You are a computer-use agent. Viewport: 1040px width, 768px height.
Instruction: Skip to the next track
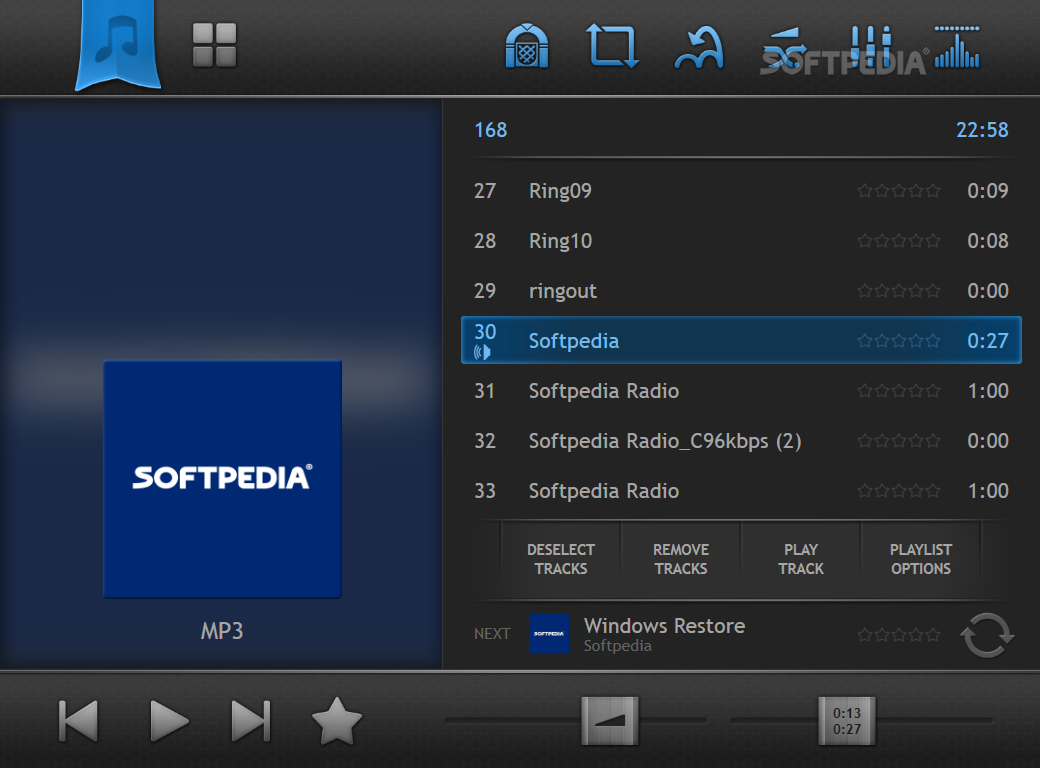click(251, 721)
